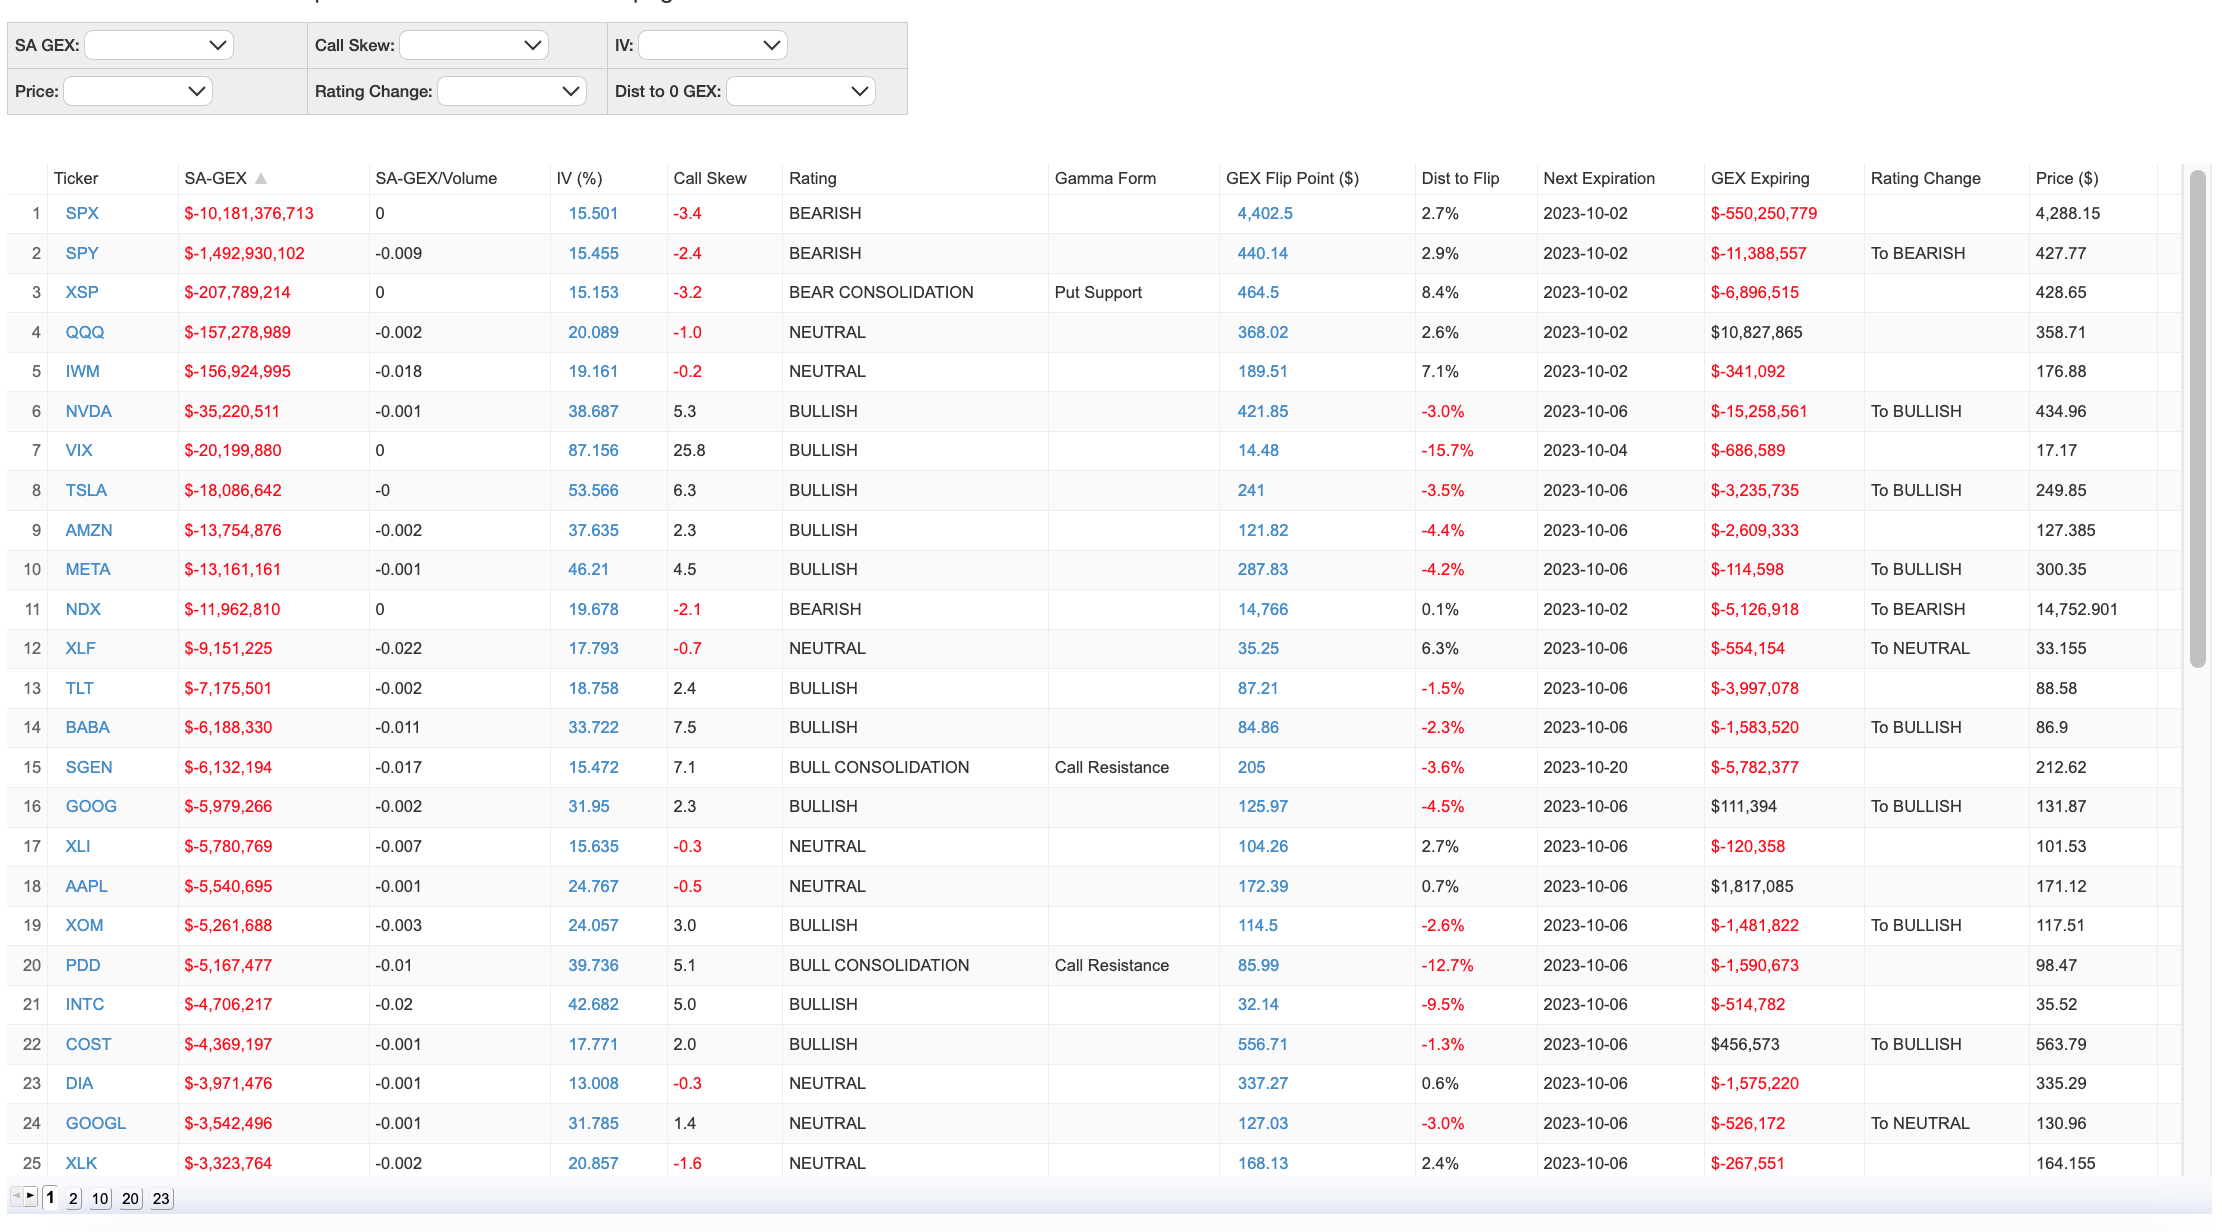Image resolution: width=2222 pixels, height=1232 pixels.
Task: Select VIX dist to flip -15.7%
Action: (x=1447, y=450)
